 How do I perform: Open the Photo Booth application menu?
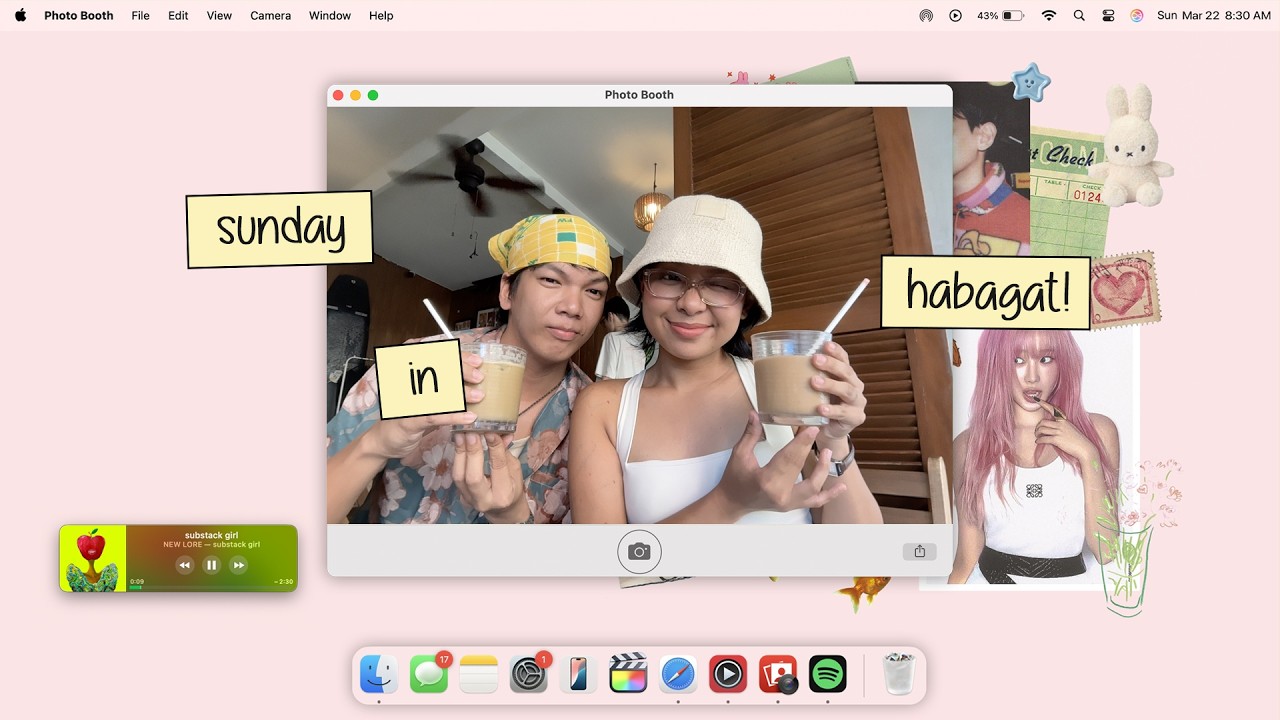pyautogui.click(x=79, y=15)
